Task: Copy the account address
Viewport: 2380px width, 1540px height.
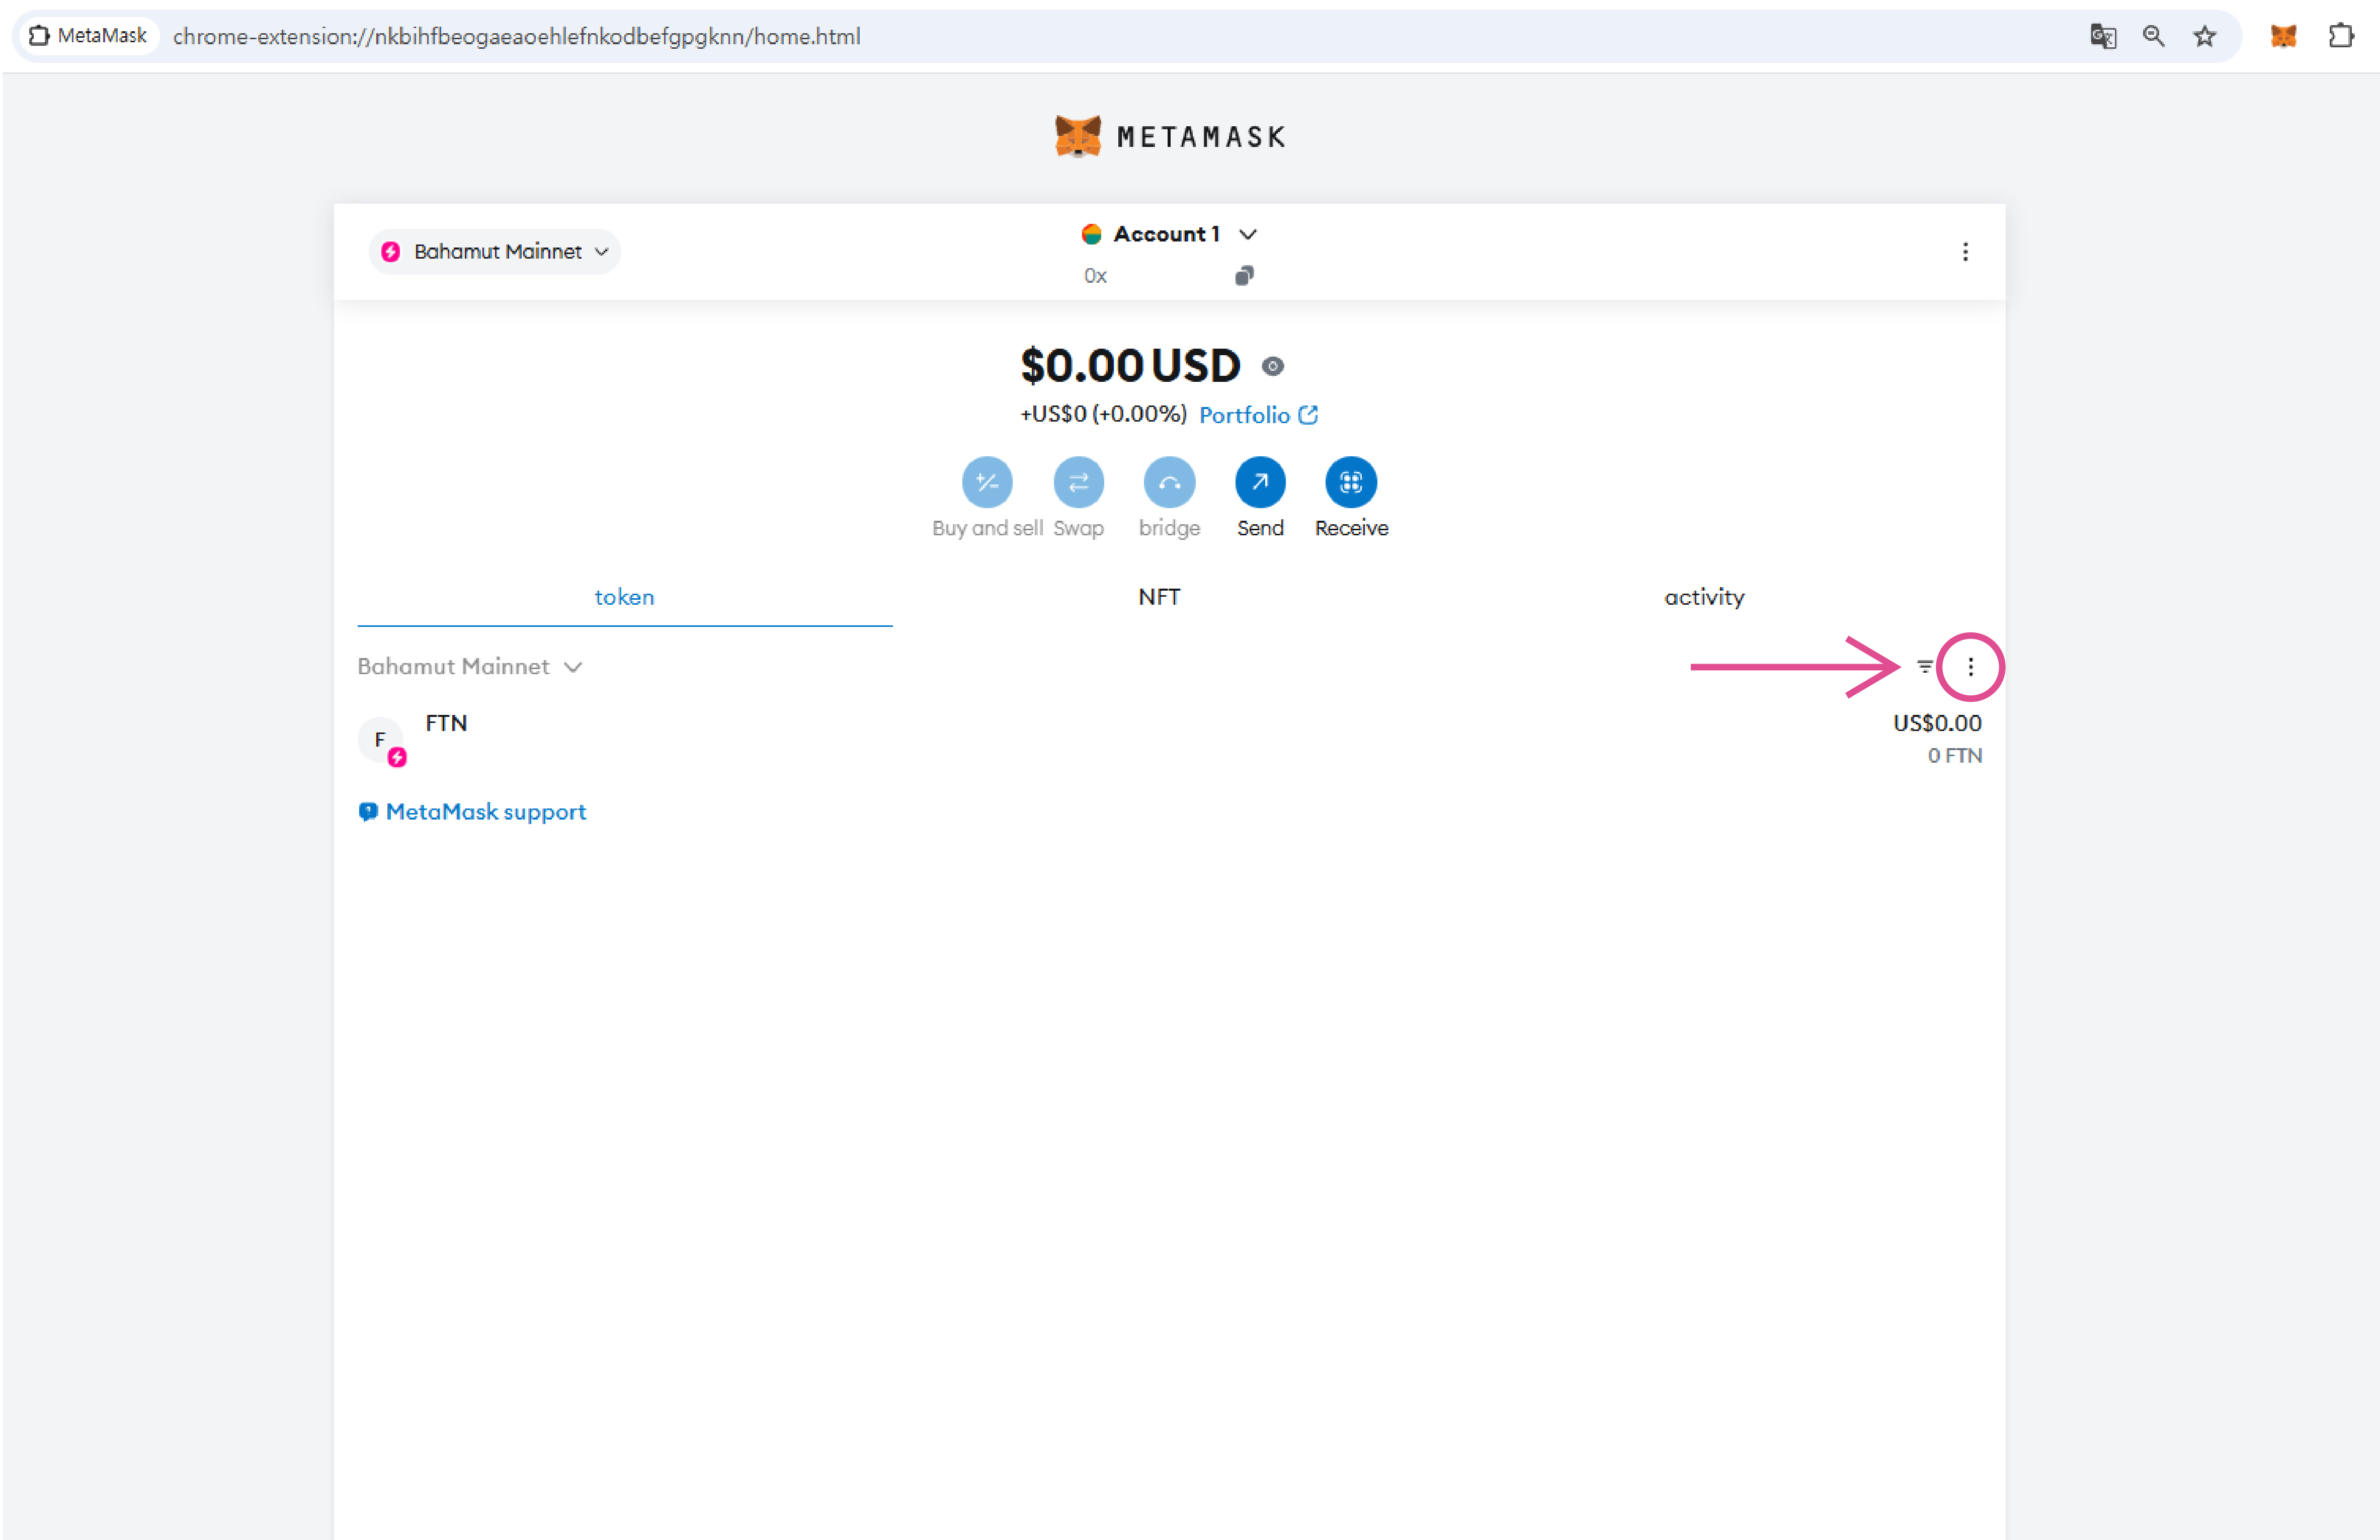Action: (1244, 276)
